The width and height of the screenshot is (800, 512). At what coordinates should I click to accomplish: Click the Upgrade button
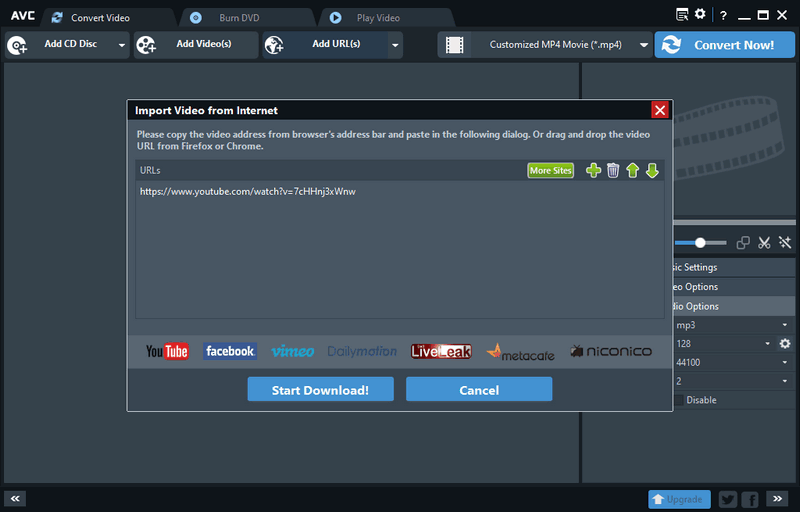click(x=679, y=499)
